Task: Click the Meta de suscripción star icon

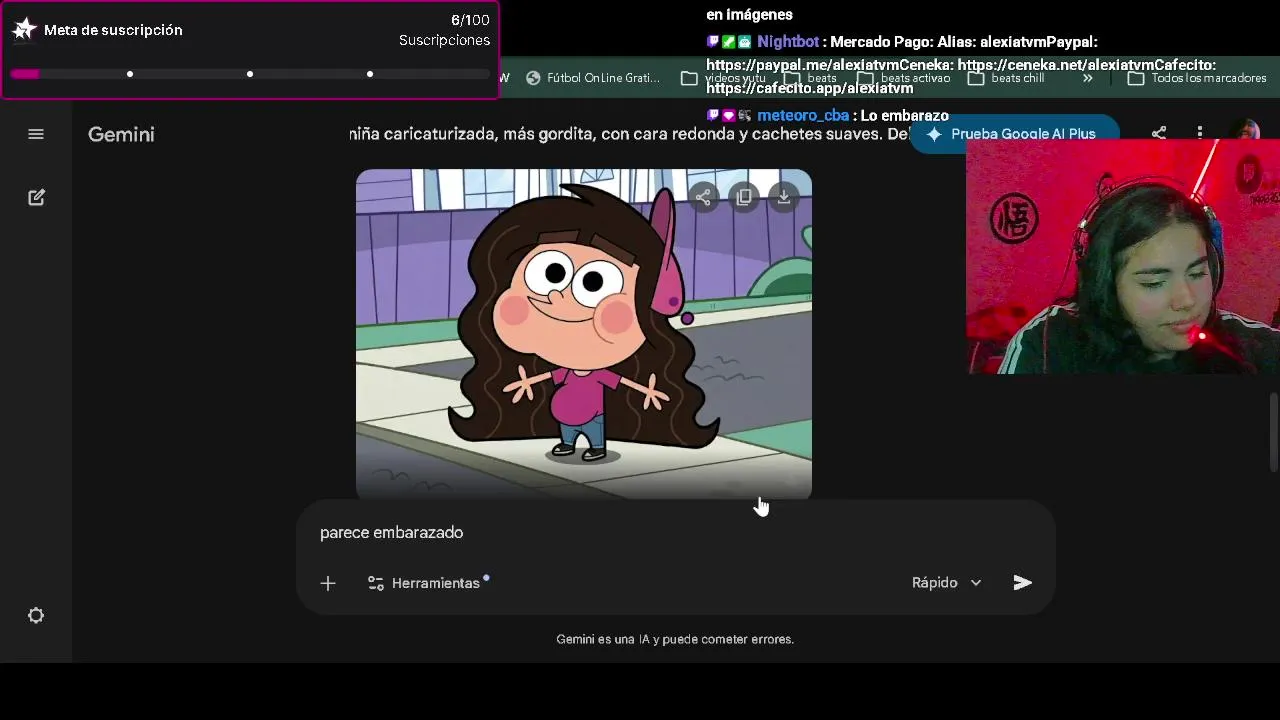Action: [24, 30]
